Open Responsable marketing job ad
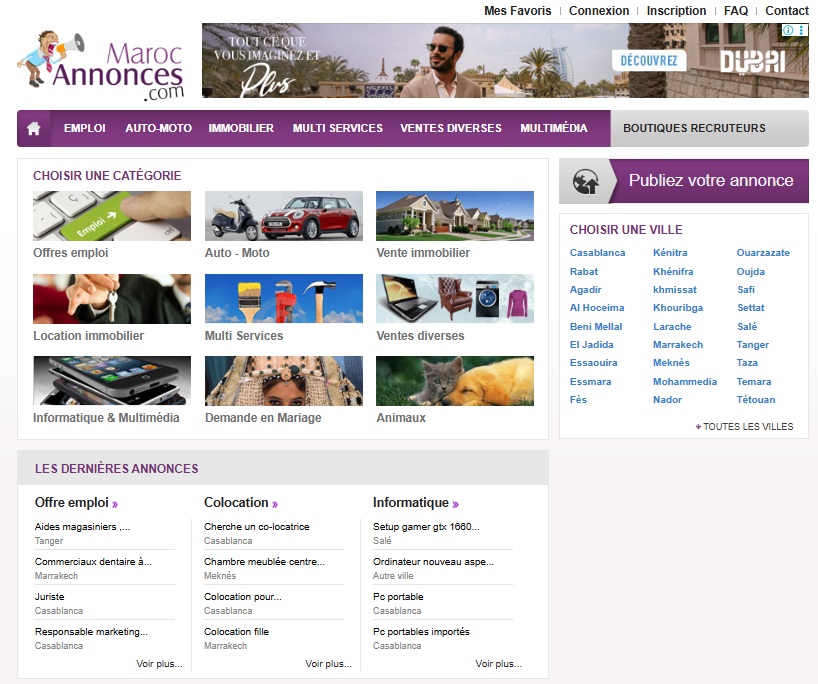 pyautogui.click(x=91, y=632)
